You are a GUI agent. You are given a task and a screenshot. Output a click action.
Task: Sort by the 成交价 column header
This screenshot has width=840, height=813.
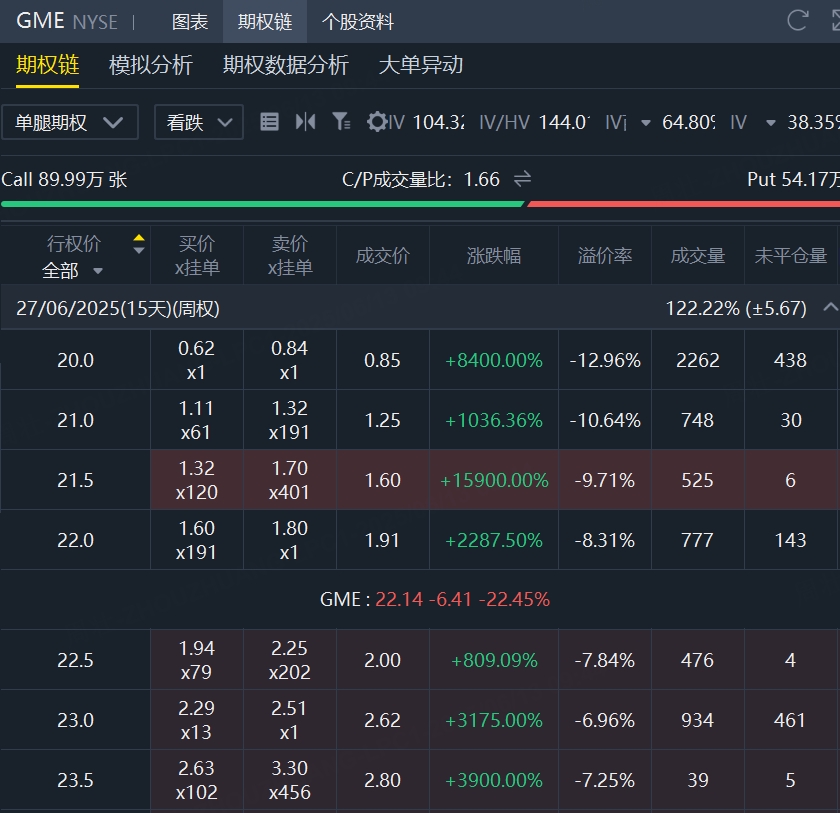point(382,255)
